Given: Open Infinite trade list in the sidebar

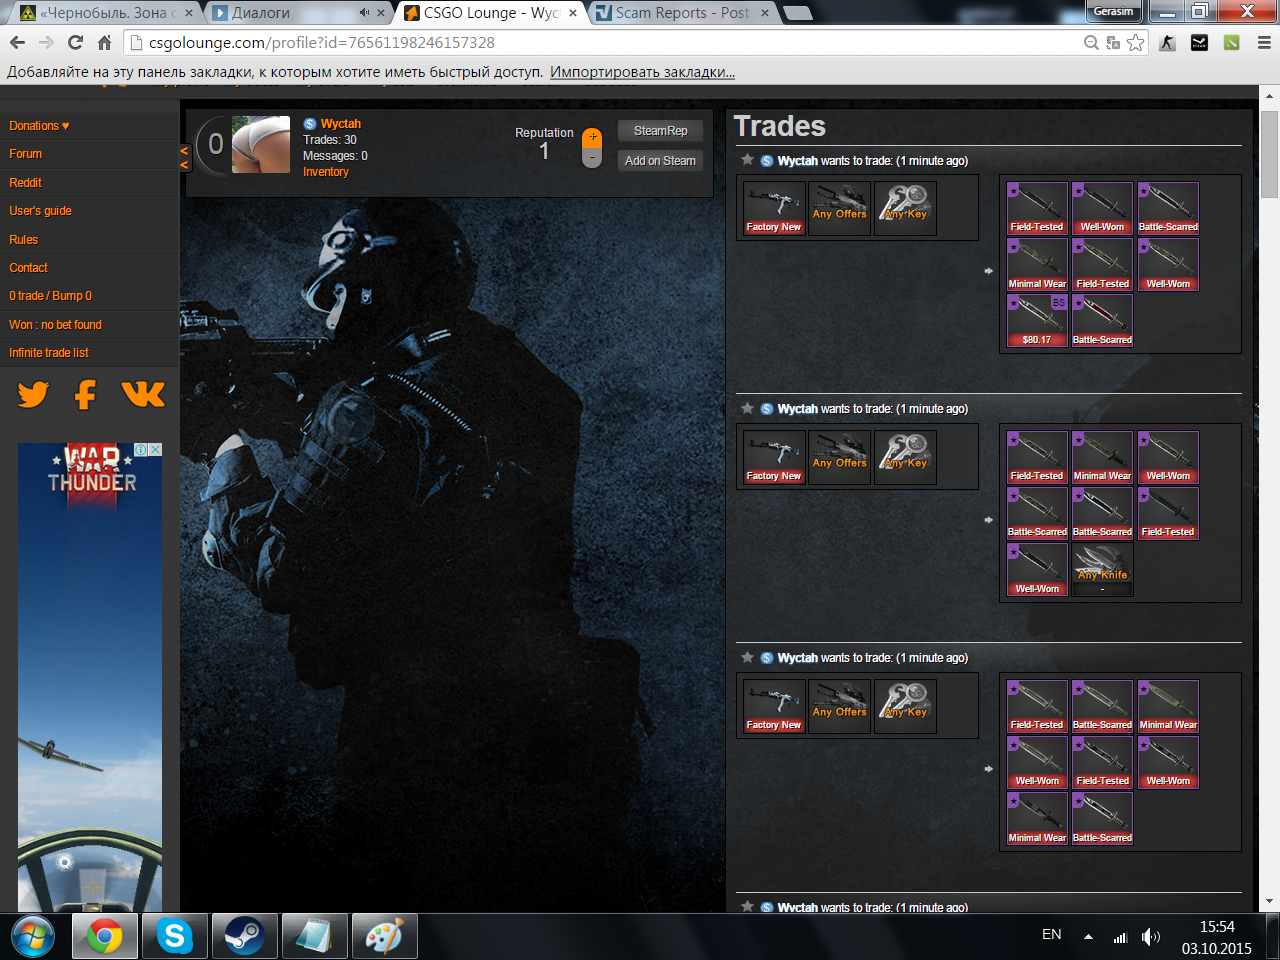Looking at the screenshot, I should pyautogui.click(x=49, y=353).
